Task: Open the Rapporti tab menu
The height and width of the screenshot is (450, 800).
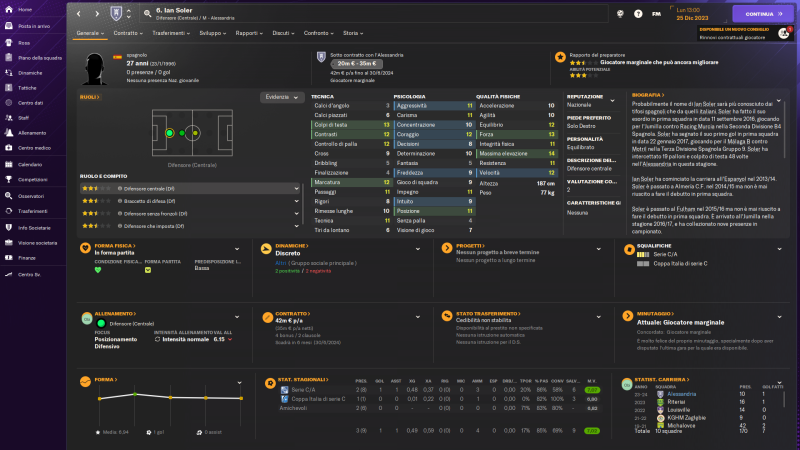Action: coord(249,33)
